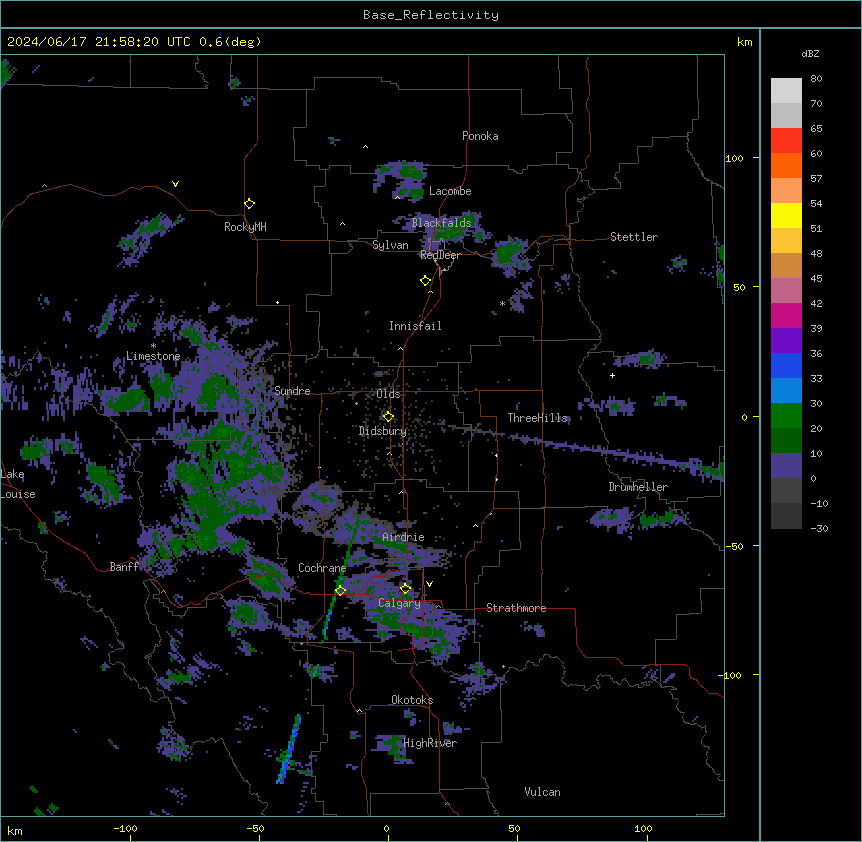Pick the light gray 70-80 dBZ swatch
The image size is (862, 842).
tap(786, 91)
